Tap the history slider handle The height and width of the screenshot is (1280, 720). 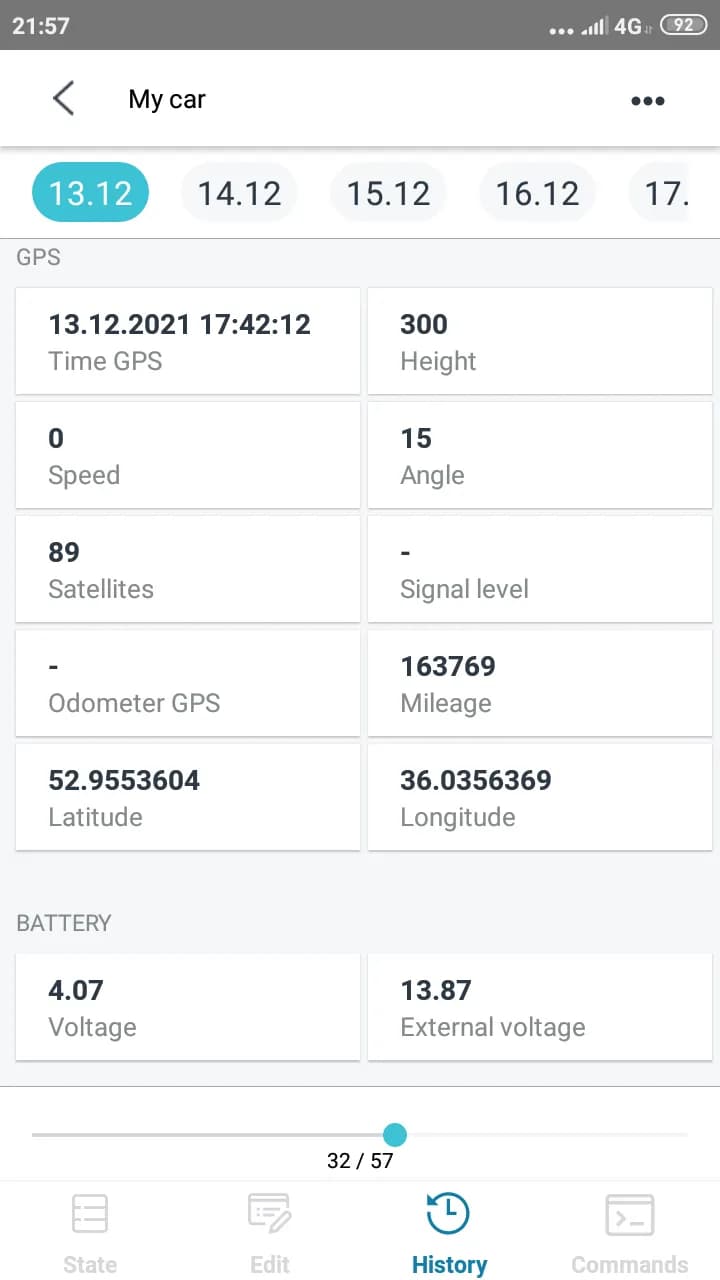395,1134
